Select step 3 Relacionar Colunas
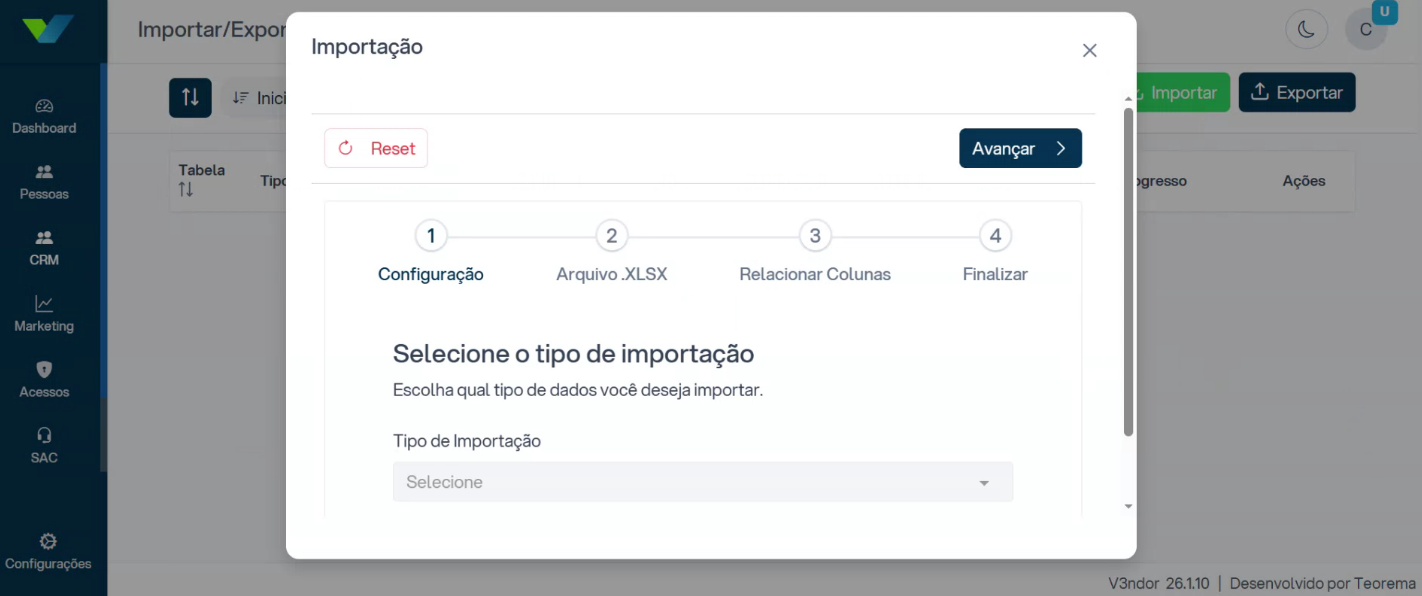The image size is (1422, 596). 815,253
